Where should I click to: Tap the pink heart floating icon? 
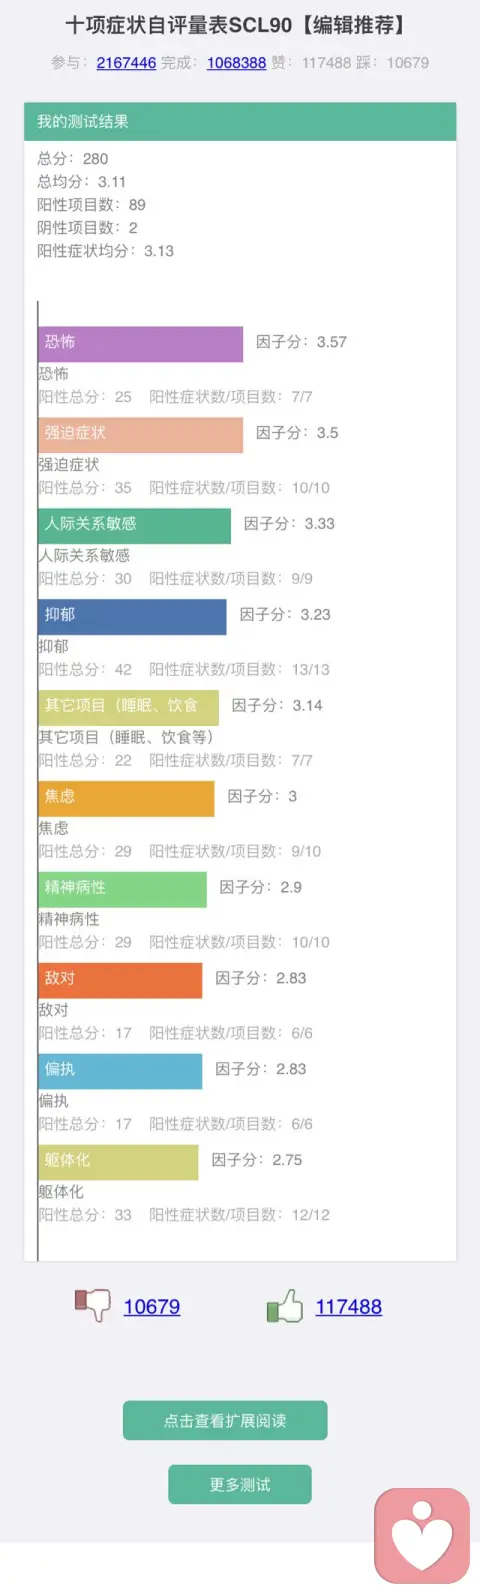click(x=422, y=1536)
